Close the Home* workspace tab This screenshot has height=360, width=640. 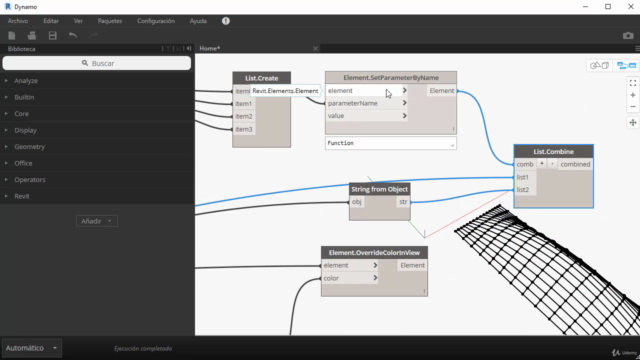pos(315,49)
